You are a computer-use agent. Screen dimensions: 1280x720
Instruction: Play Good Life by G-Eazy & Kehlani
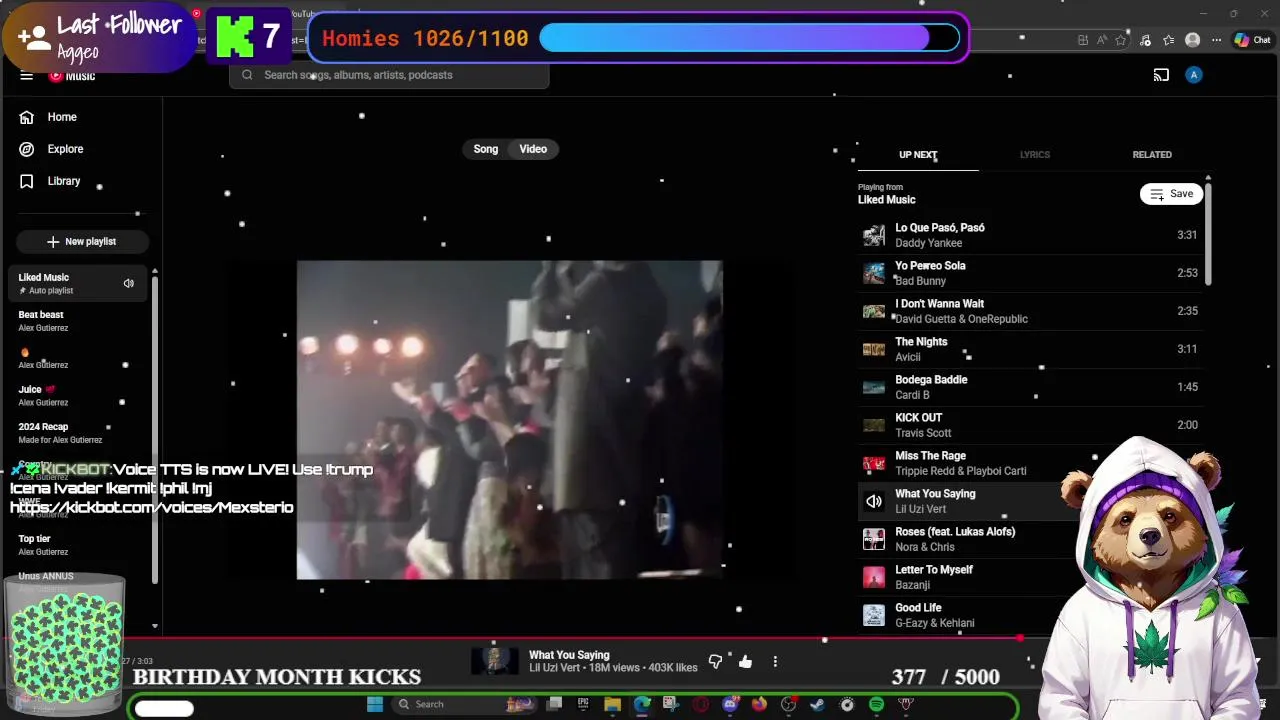pos(1030,615)
